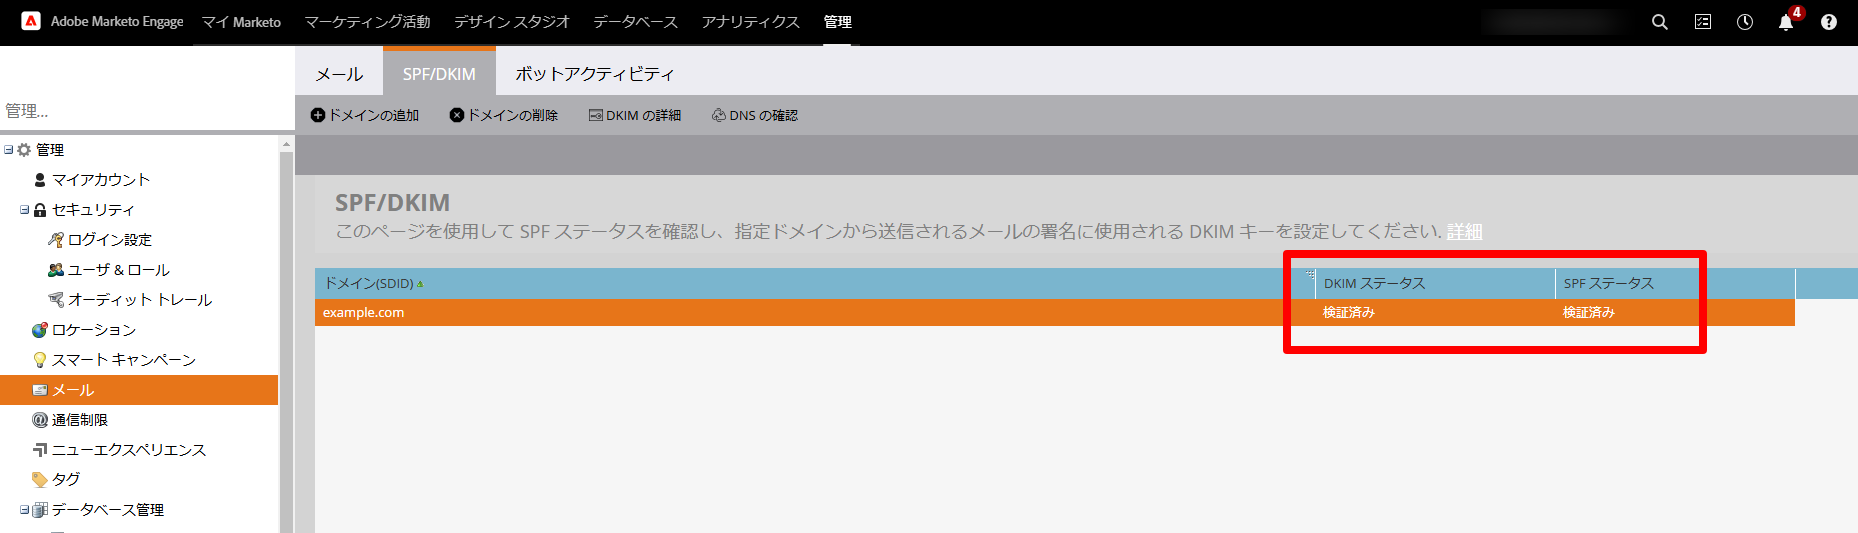Click the SPF ステータス column header

click(1675, 283)
